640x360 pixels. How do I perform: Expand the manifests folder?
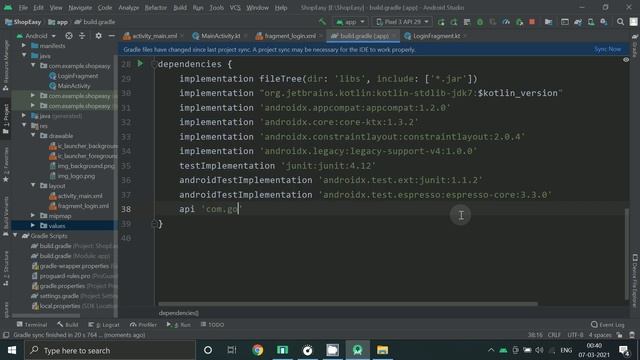(x=24, y=46)
